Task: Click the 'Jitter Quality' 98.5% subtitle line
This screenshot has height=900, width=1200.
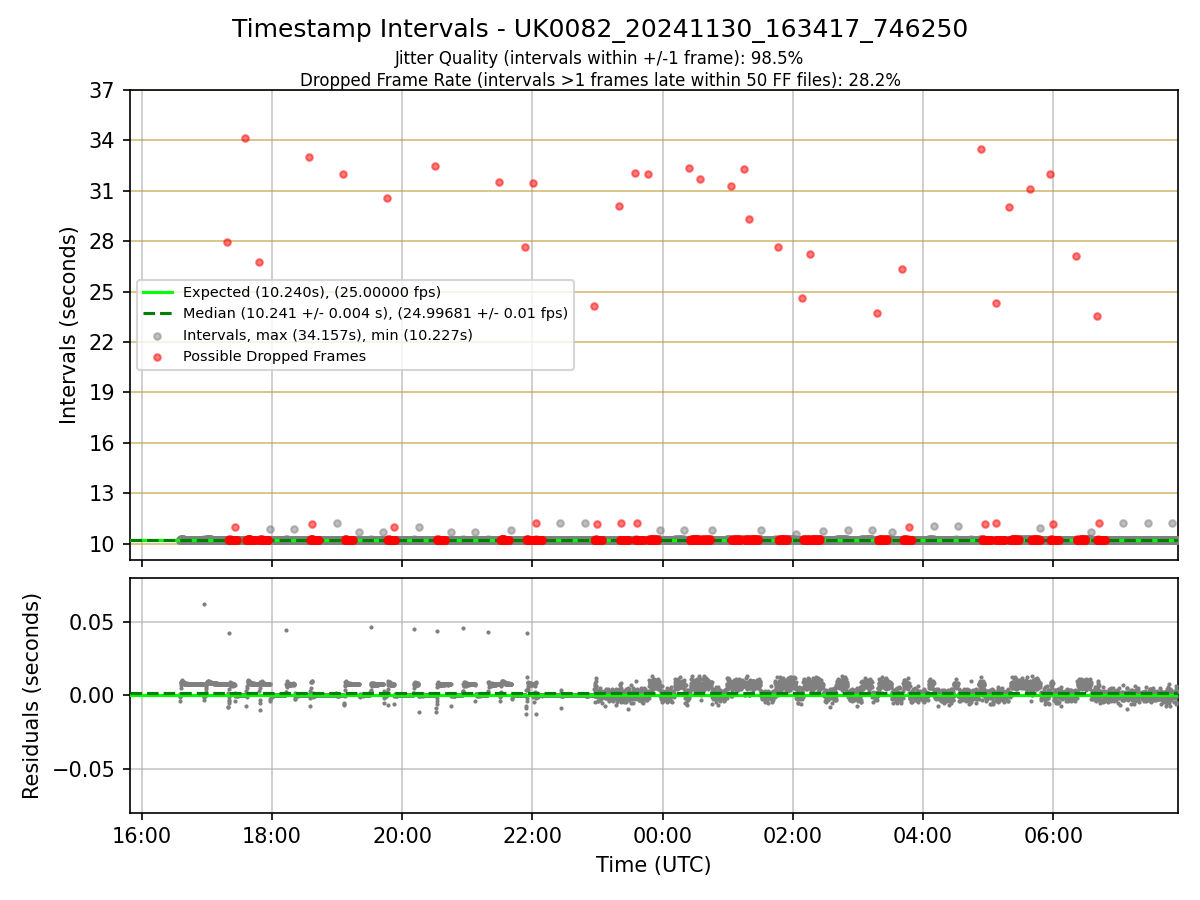Action: 599,58
